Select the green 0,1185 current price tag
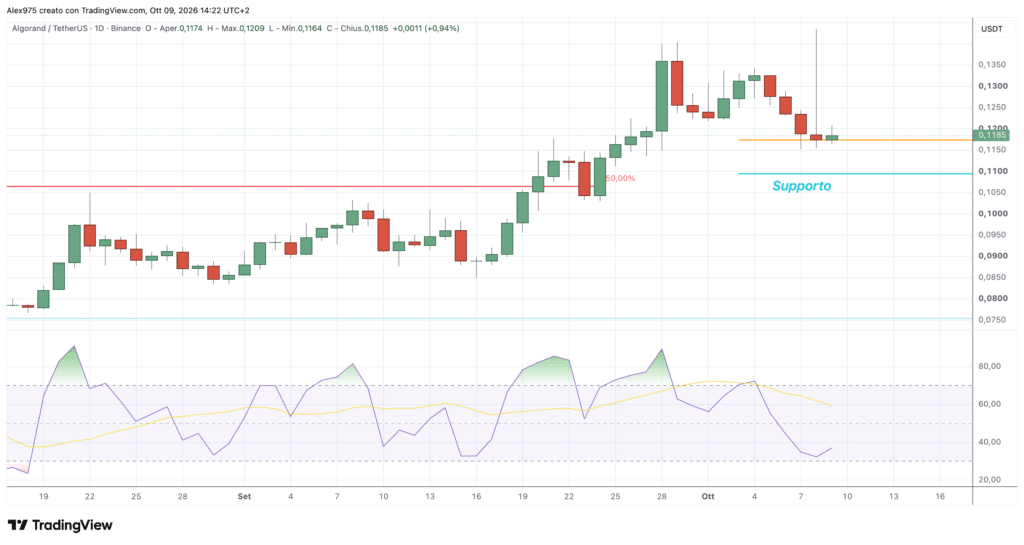The width and height of the screenshot is (1024, 545). tap(991, 136)
